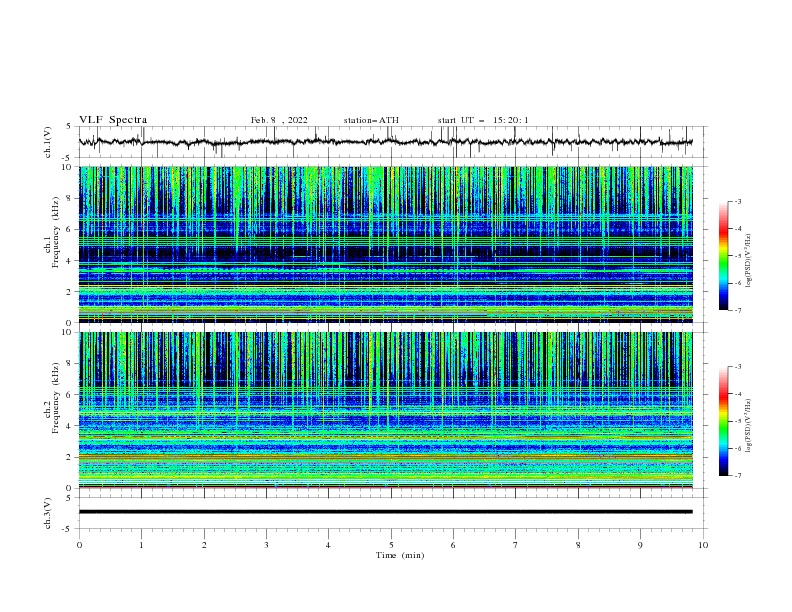Click the "10" label on the time axis

coord(703,545)
